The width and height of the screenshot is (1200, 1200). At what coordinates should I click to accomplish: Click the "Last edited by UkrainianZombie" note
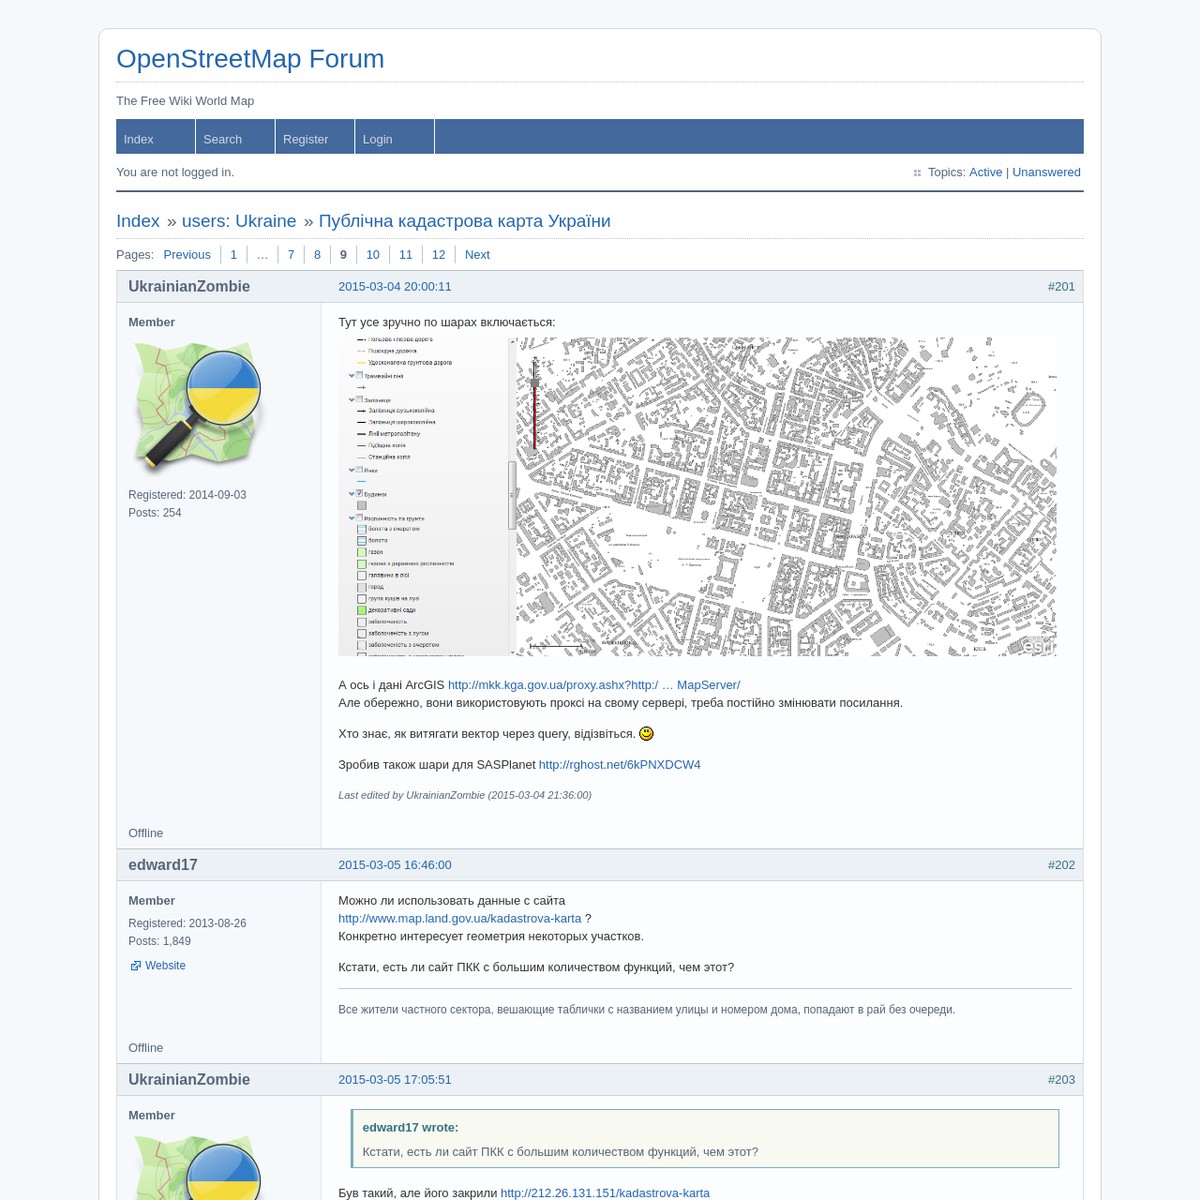465,795
